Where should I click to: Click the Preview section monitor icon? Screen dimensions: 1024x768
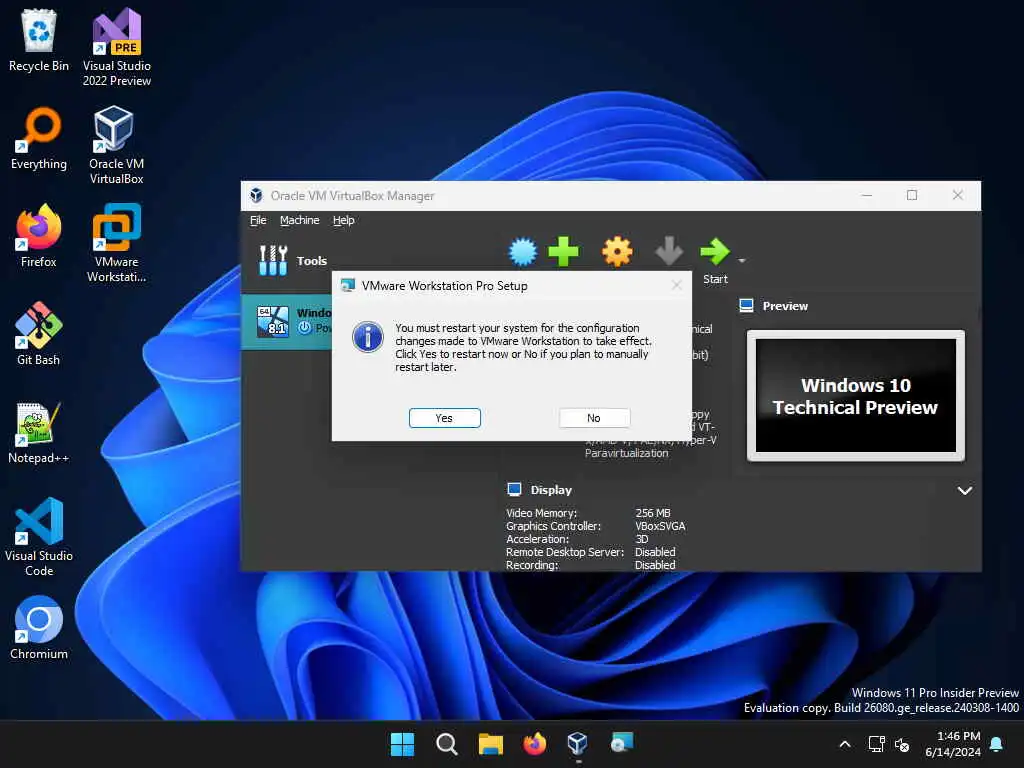(746, 306)
